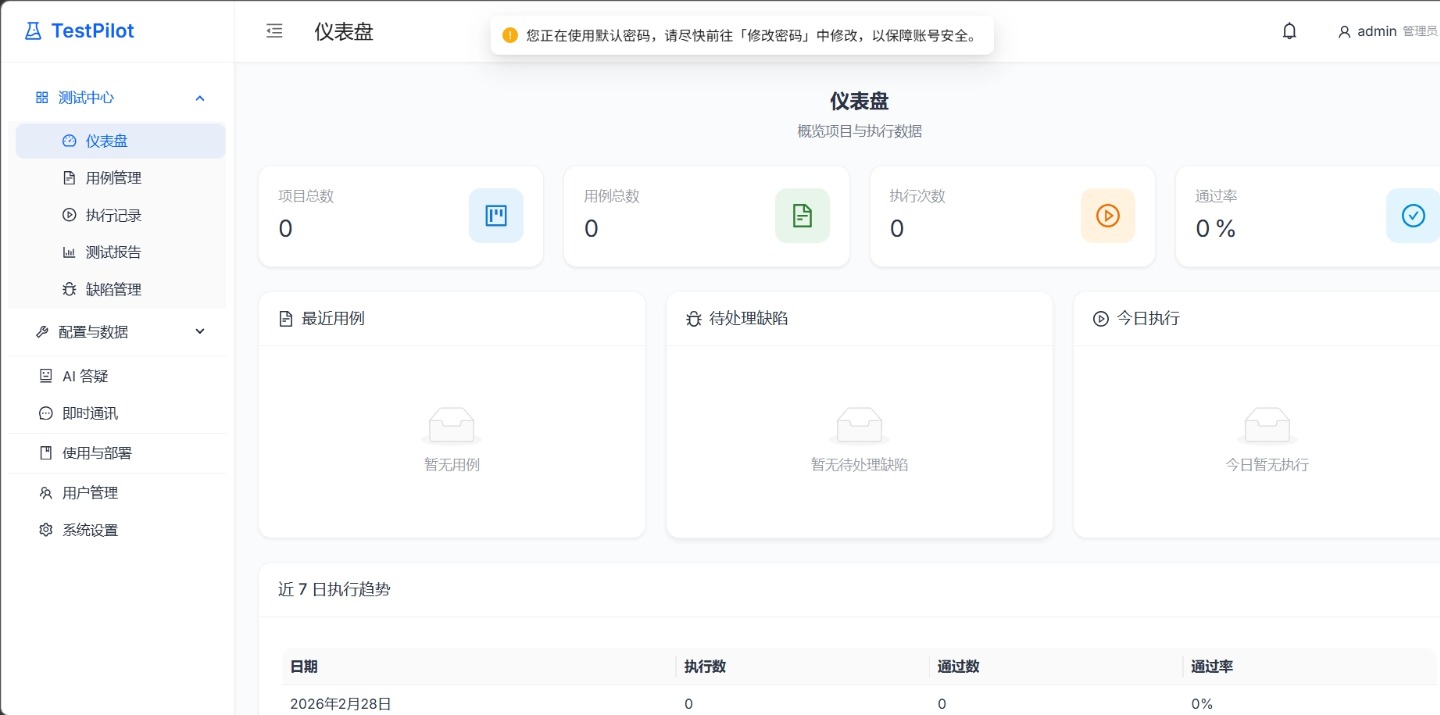Click the 测试中心 grid icon
The width and height of the screenshot is (1440, 715).
[x=42, y=98]
